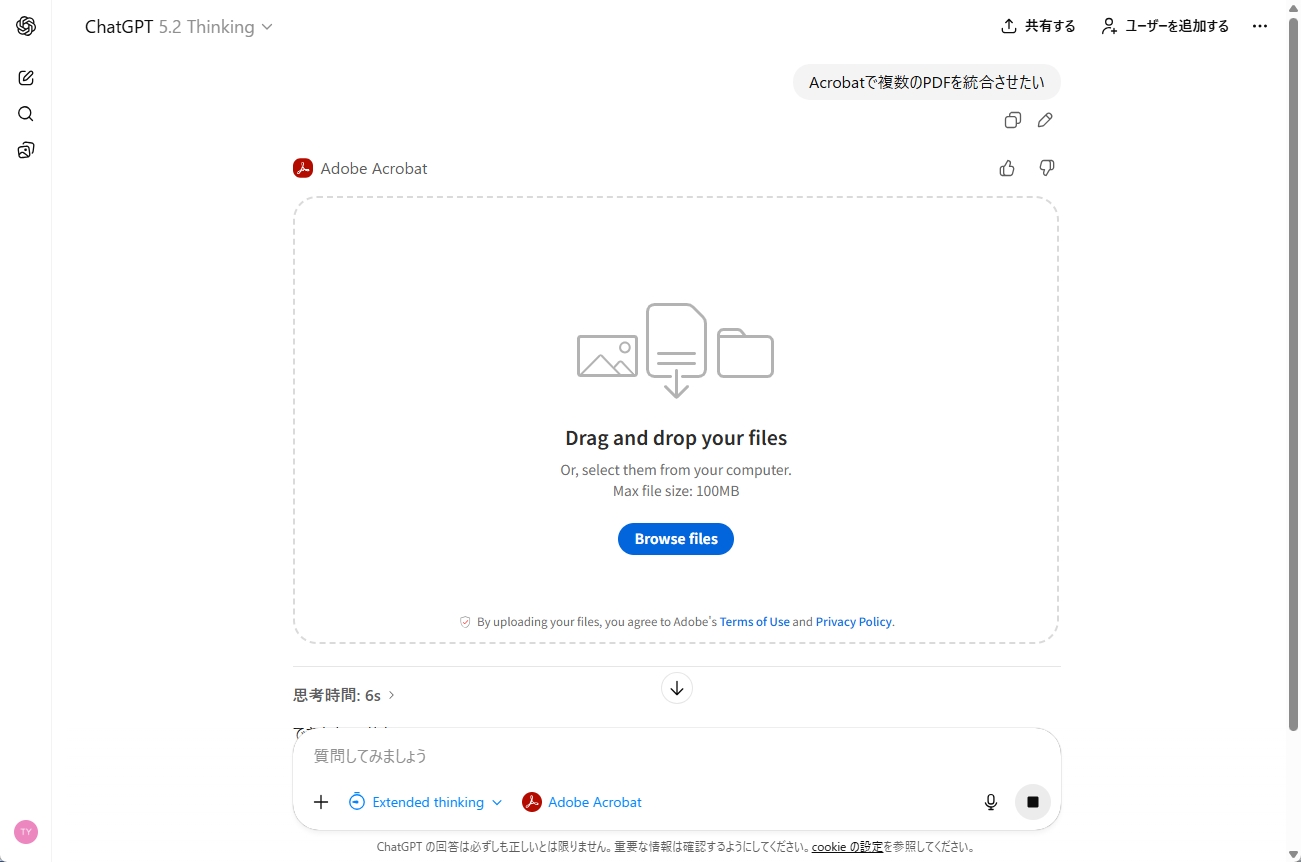Screen dimensions: 1301x862
Task: Click the user message 'Acrobatで複数のPDFを統合させたい'
Action: click(x=927, y=83)
